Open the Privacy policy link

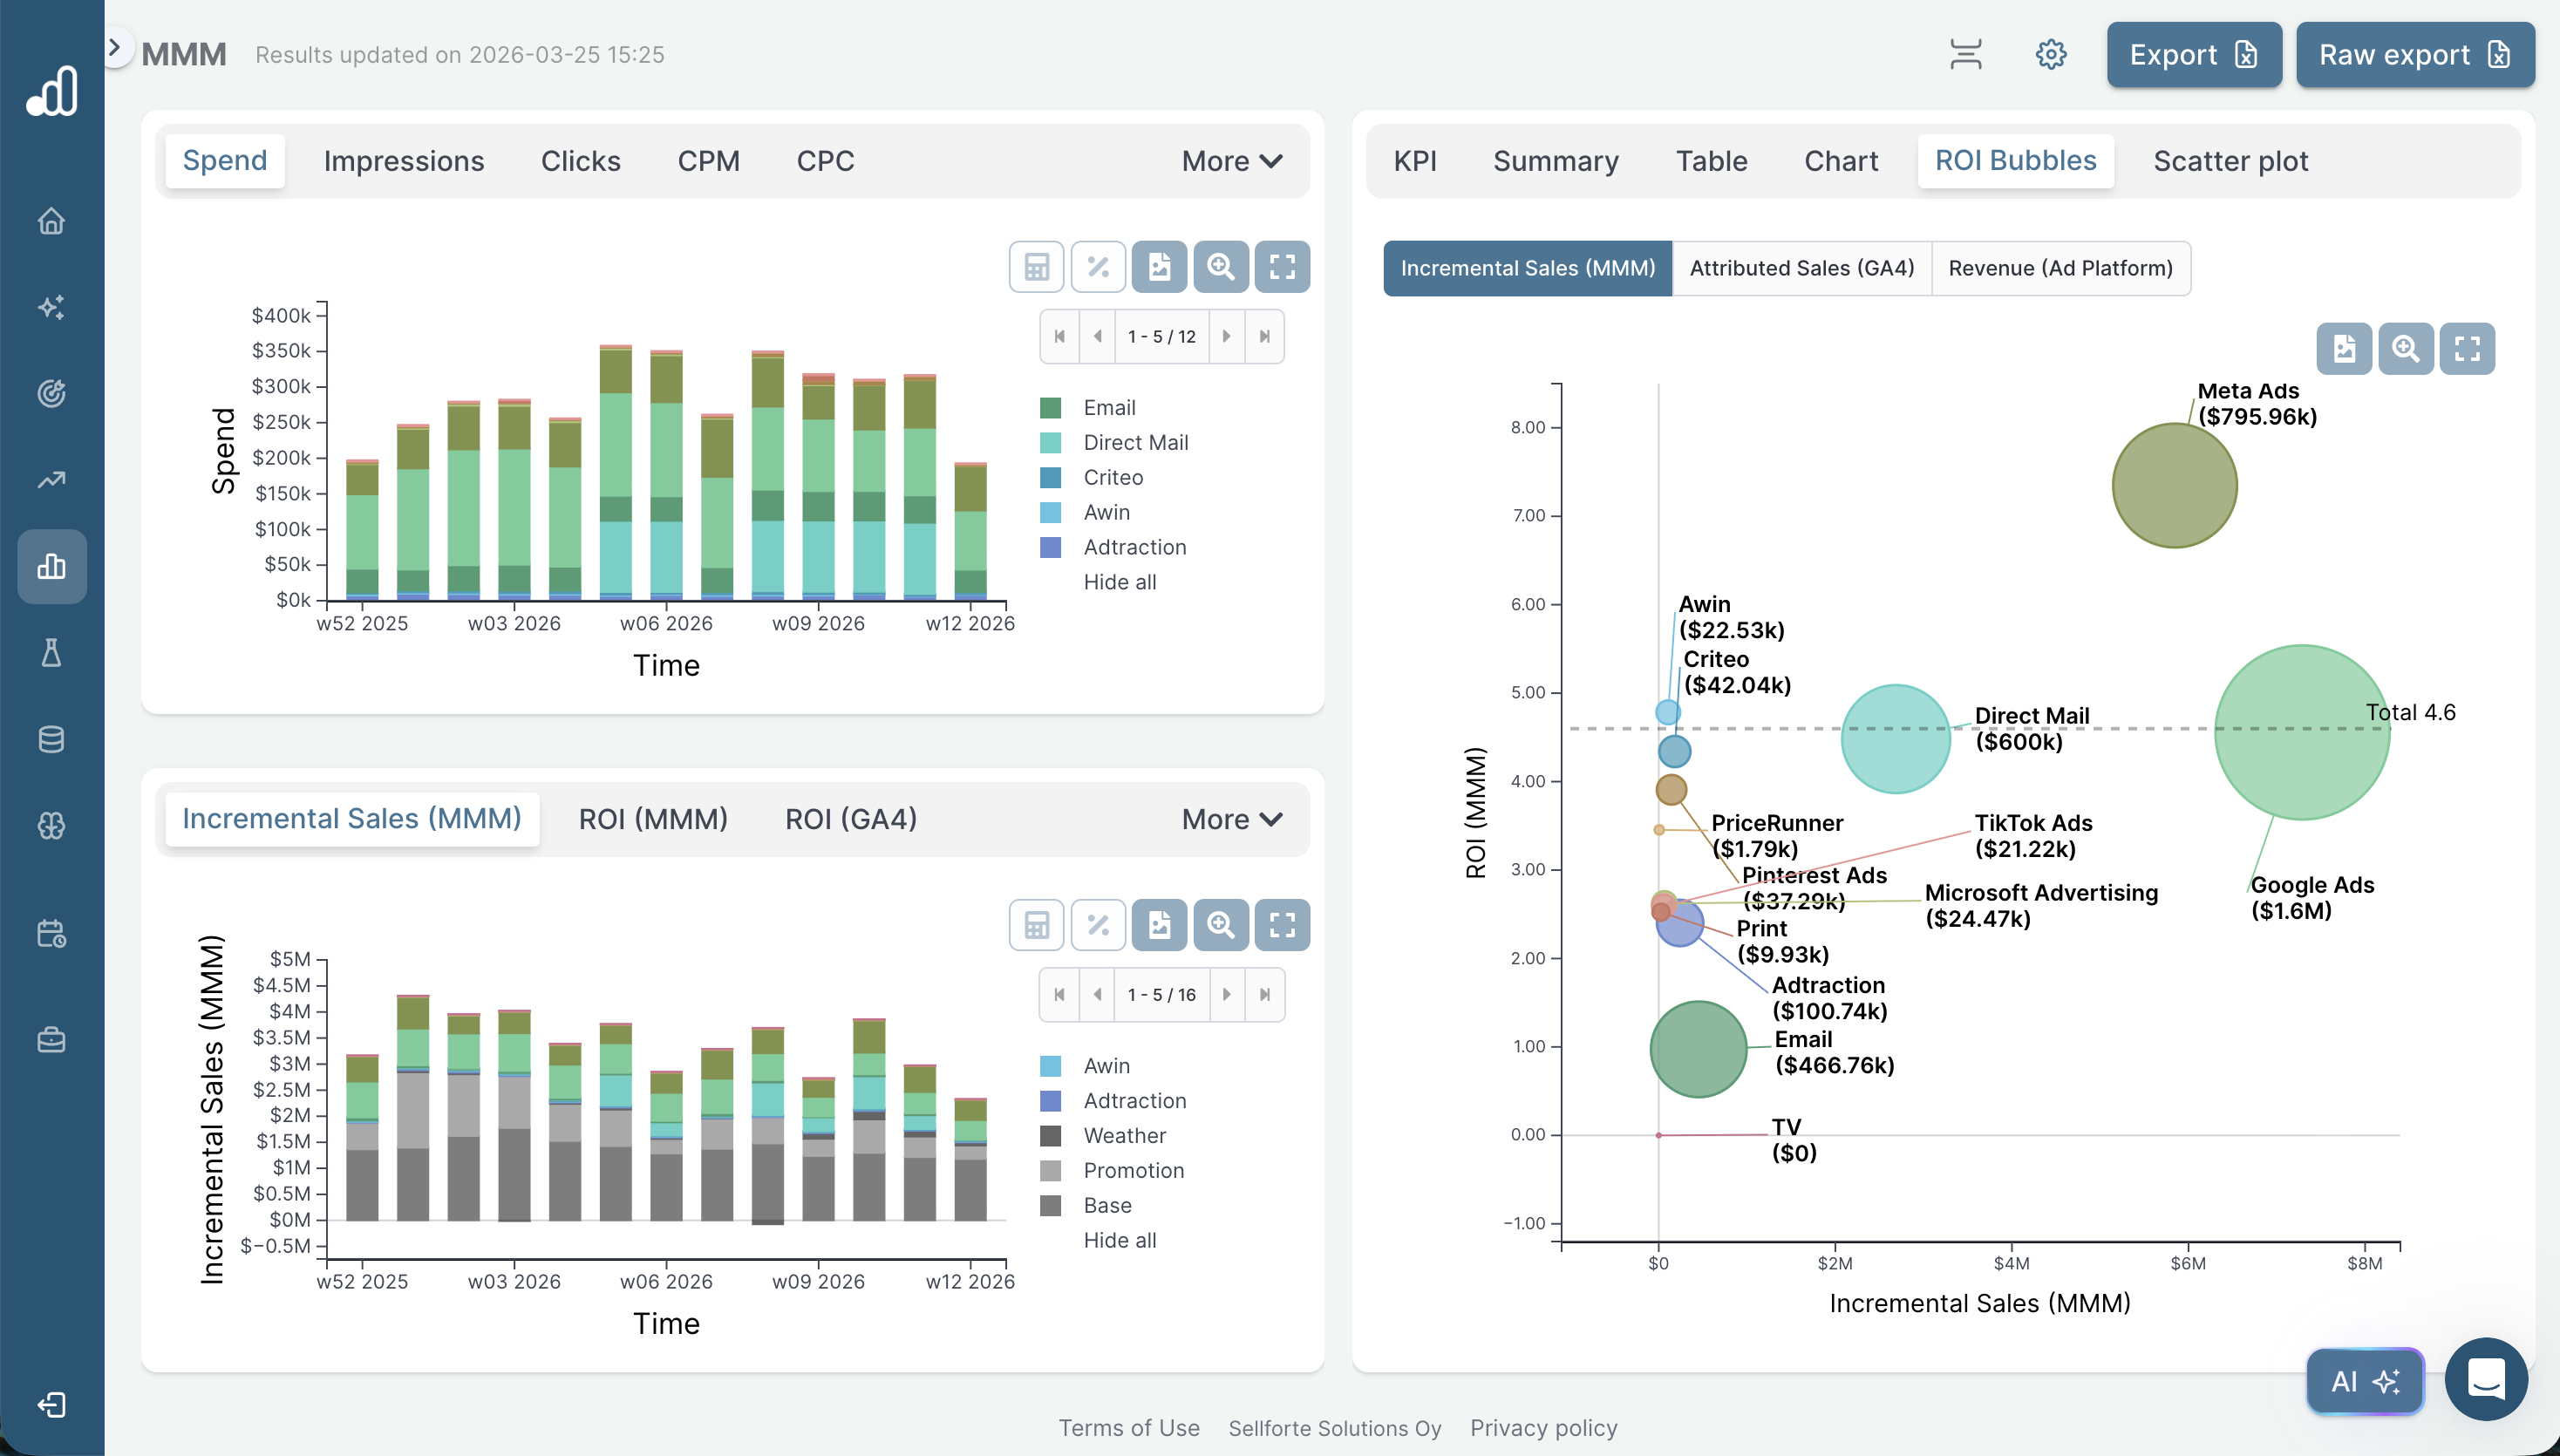[1543, 1428]
